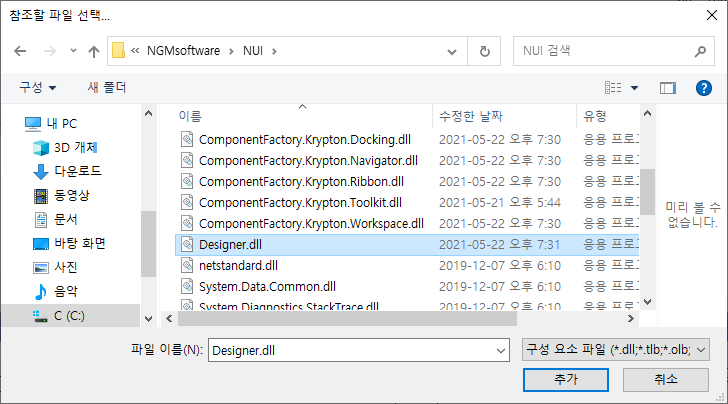The height and width of the screenshot is (404, 728).
Task: Click navigation pane scroll up arrow
Action: 149,113
